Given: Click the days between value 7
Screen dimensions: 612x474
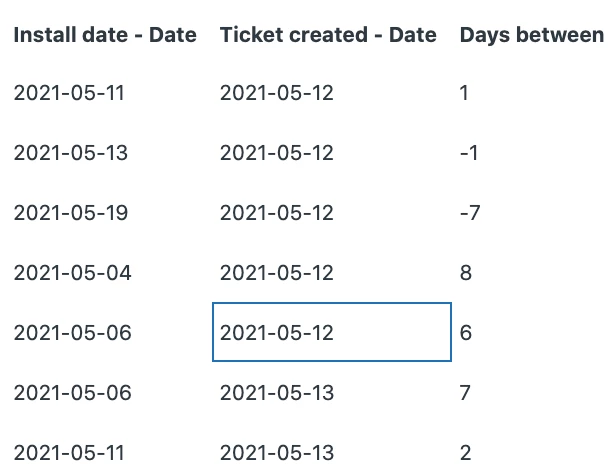Looking at the screenshot, I should [x=465, y=393].
